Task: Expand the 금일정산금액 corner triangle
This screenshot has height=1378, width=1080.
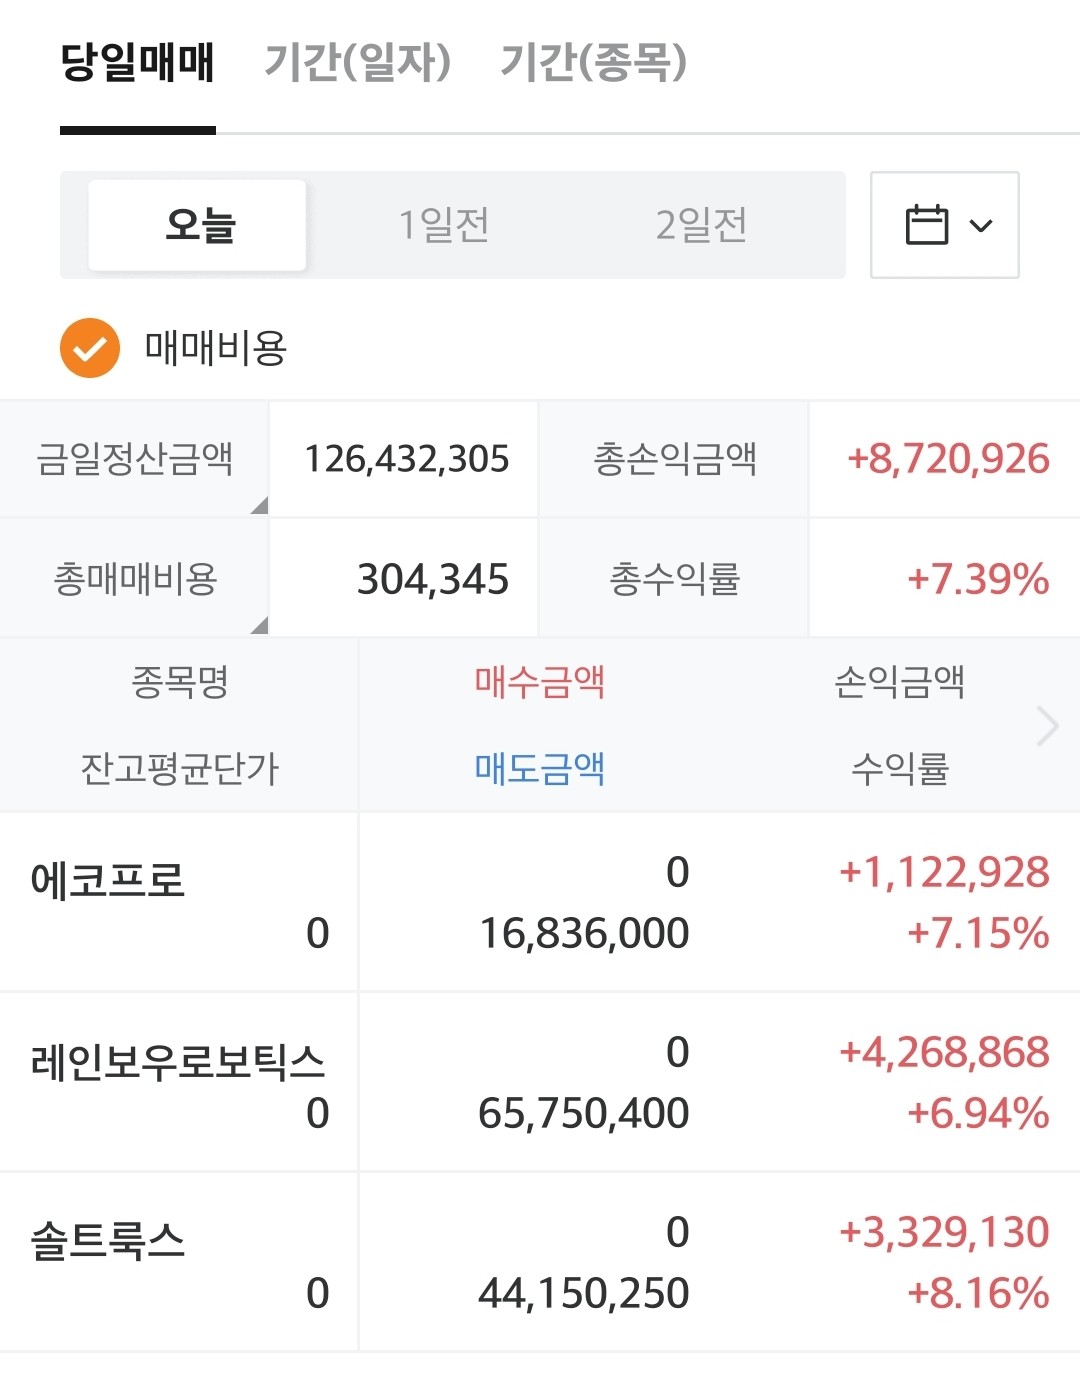Action: point(259,505)
